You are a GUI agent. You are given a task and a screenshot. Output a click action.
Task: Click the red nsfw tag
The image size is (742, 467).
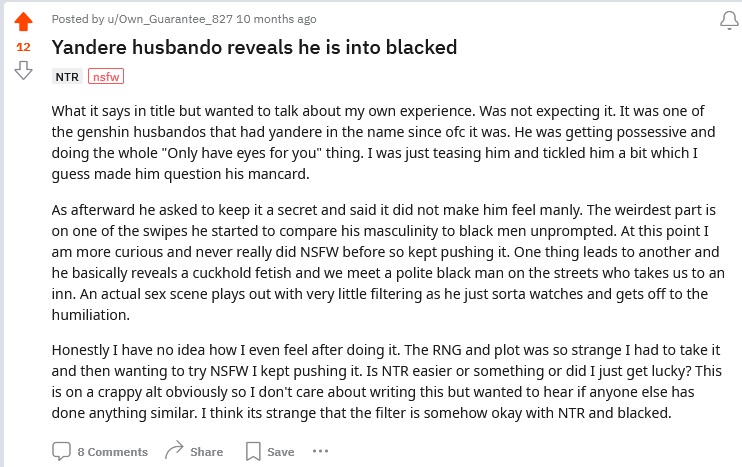point(105,76)
